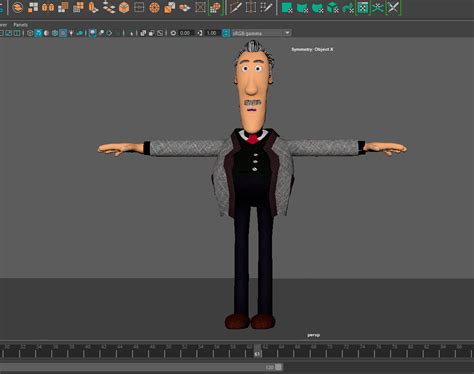The width and height of the screenshot is (474, 374).
Task: Click the orange capsule with small plane shelf icon
Action: [93, 7]
